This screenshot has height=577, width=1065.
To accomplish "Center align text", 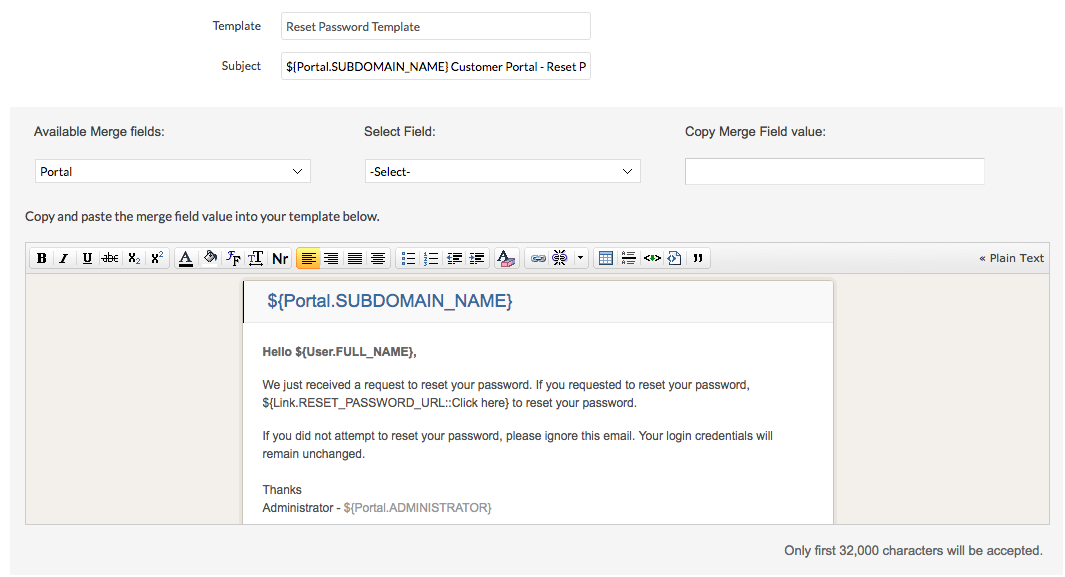I will coord(378,258).
